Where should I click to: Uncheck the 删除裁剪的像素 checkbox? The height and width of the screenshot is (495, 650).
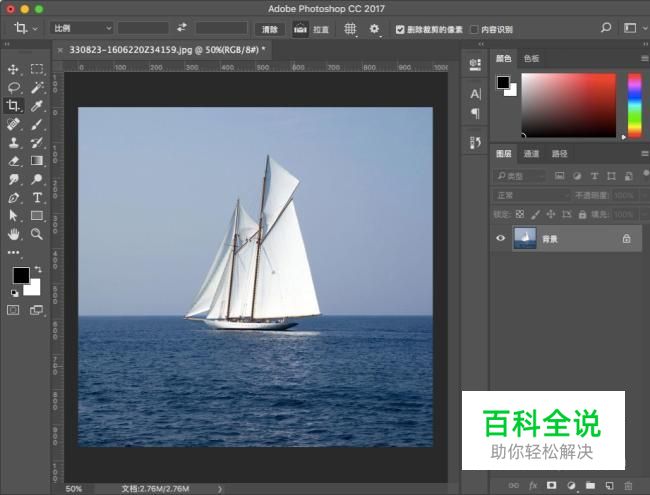401,30
